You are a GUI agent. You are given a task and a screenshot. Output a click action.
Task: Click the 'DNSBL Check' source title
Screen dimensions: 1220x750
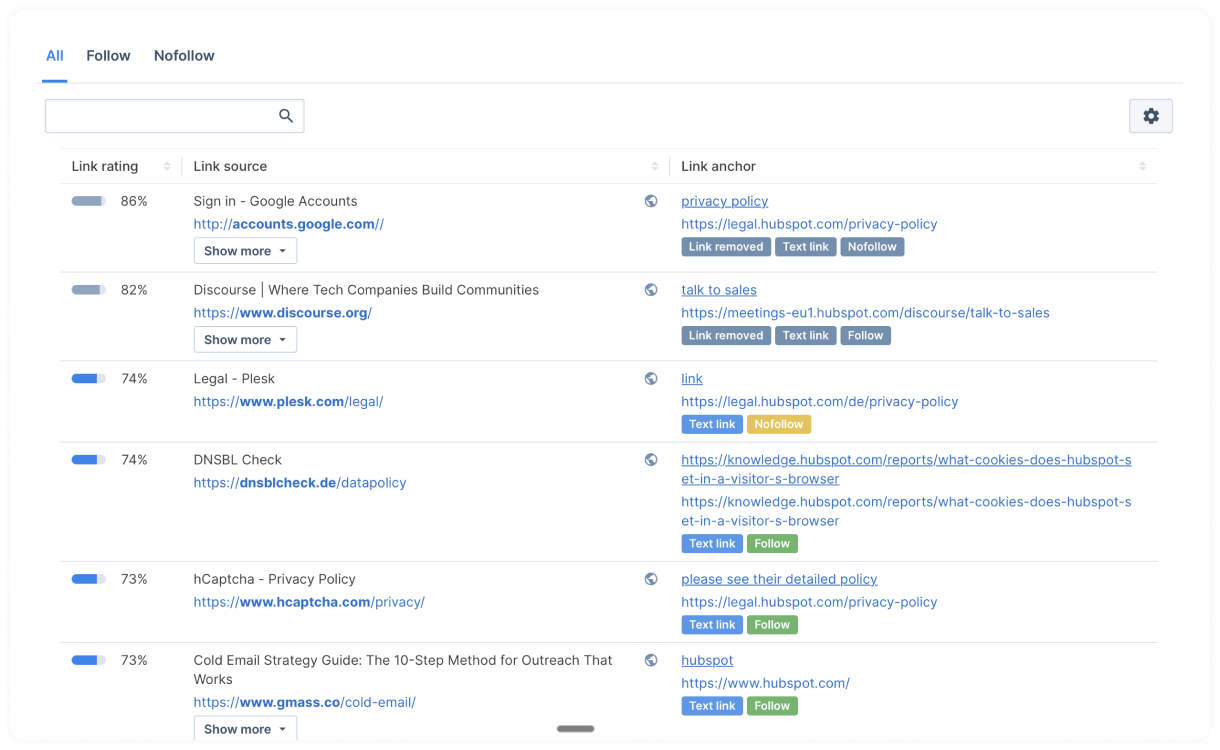pyautogui.click(x=238, y=460)
